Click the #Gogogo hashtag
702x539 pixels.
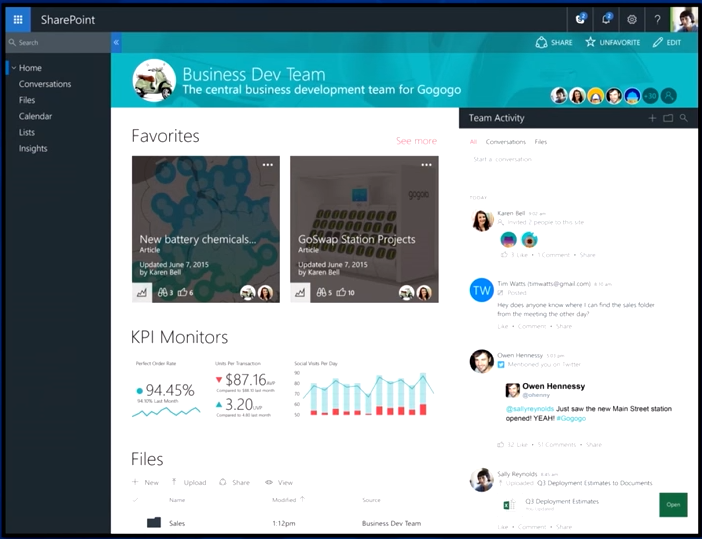pyautogui.click(x=571, y=419)
